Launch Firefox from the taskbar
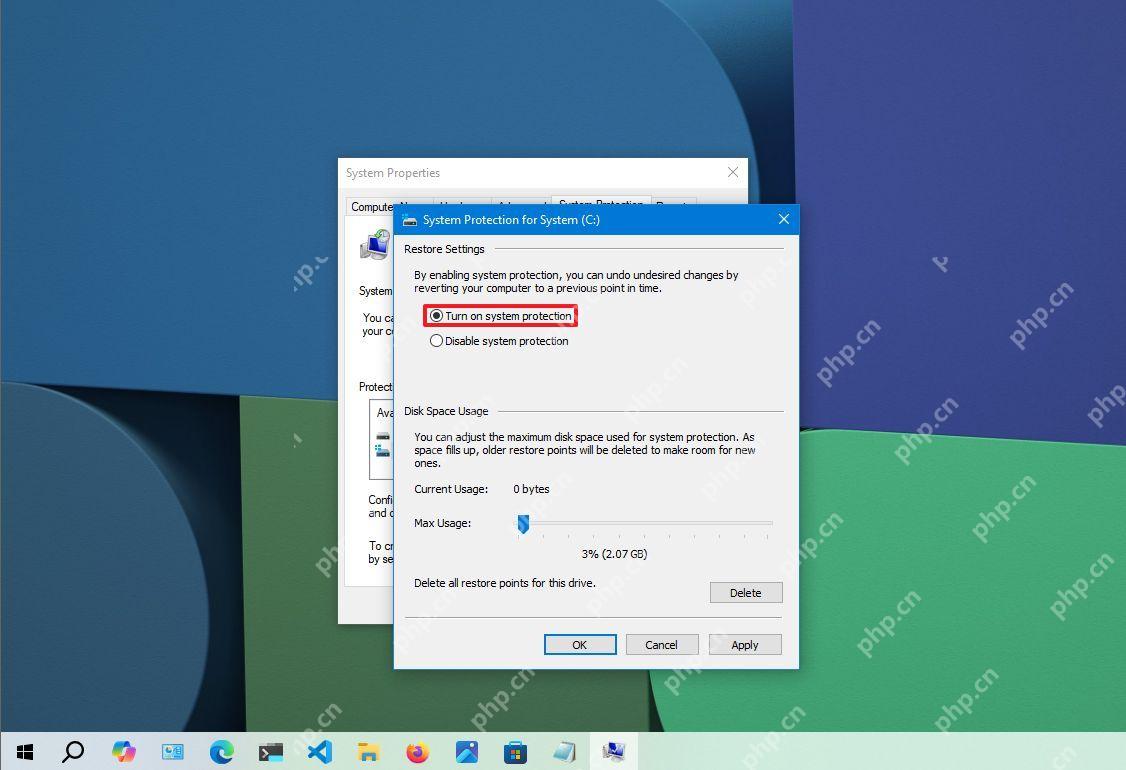The image size is (1126, 770). 417,752
